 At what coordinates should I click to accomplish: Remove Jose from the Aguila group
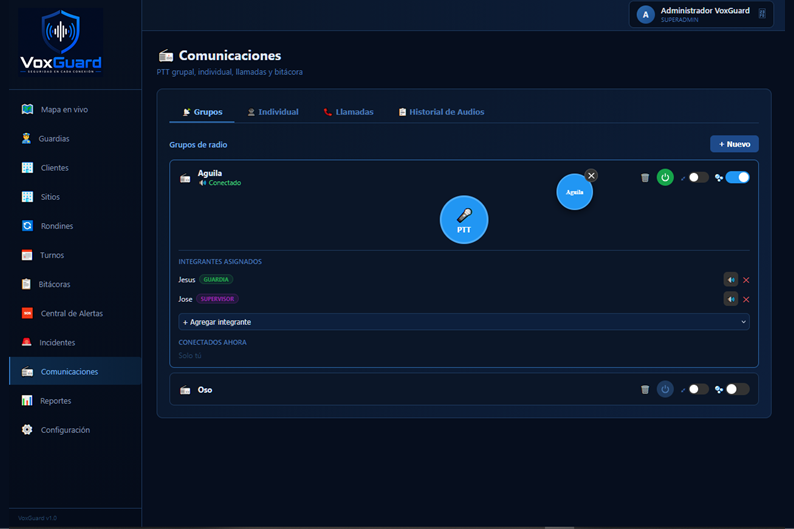[x=746, y=300]
